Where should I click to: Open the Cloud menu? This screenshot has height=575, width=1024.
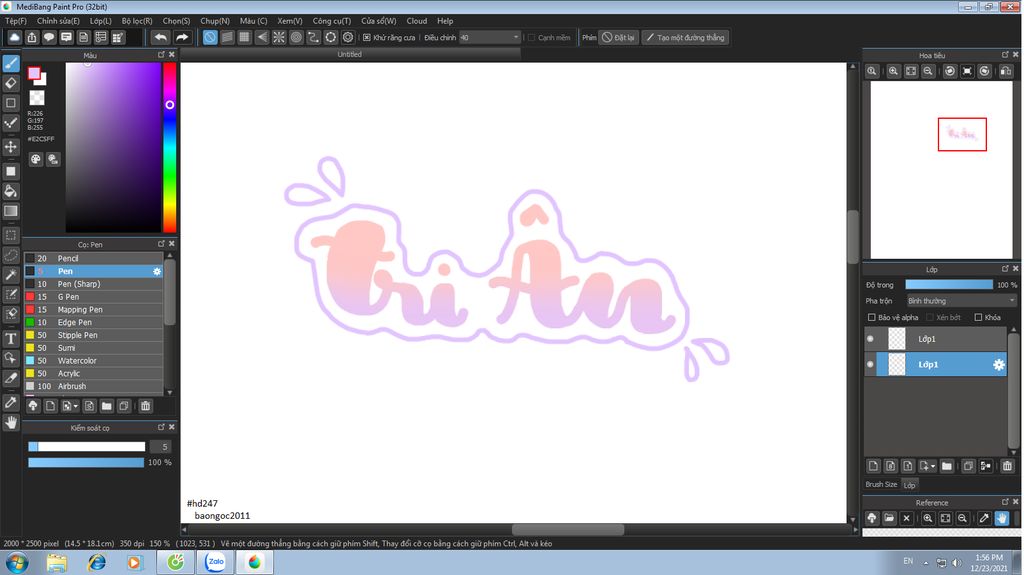[417, 21]
